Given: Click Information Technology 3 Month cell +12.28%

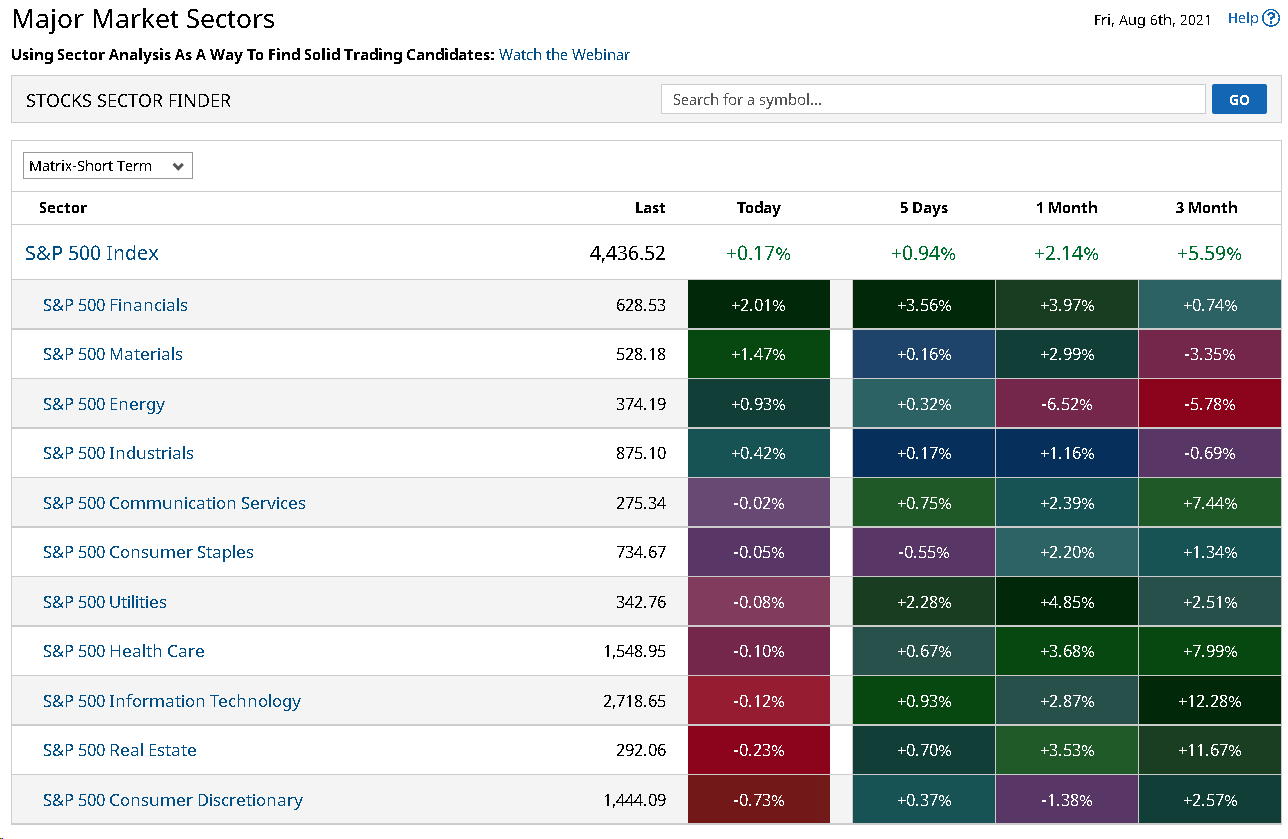Looking at the screenshot, I should coord(1209,701).
